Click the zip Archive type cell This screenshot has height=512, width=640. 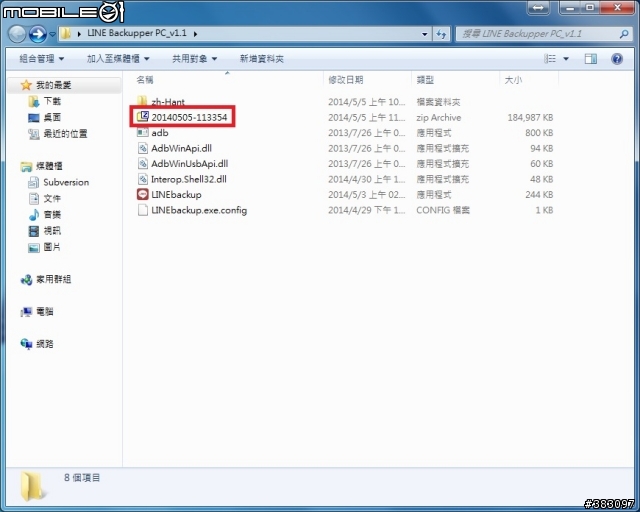[x=438, y=118]
